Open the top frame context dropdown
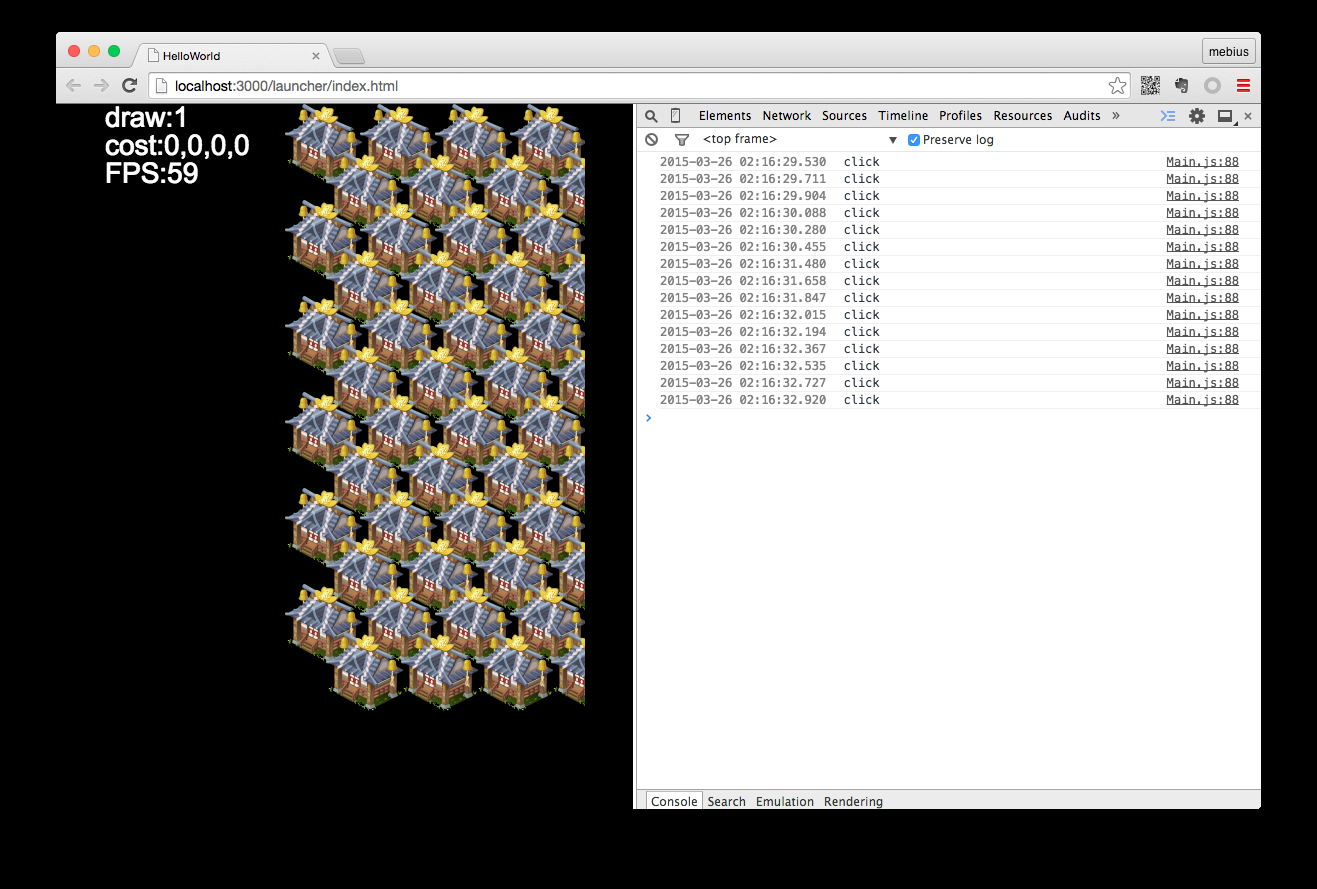 [x=800, y=140]
